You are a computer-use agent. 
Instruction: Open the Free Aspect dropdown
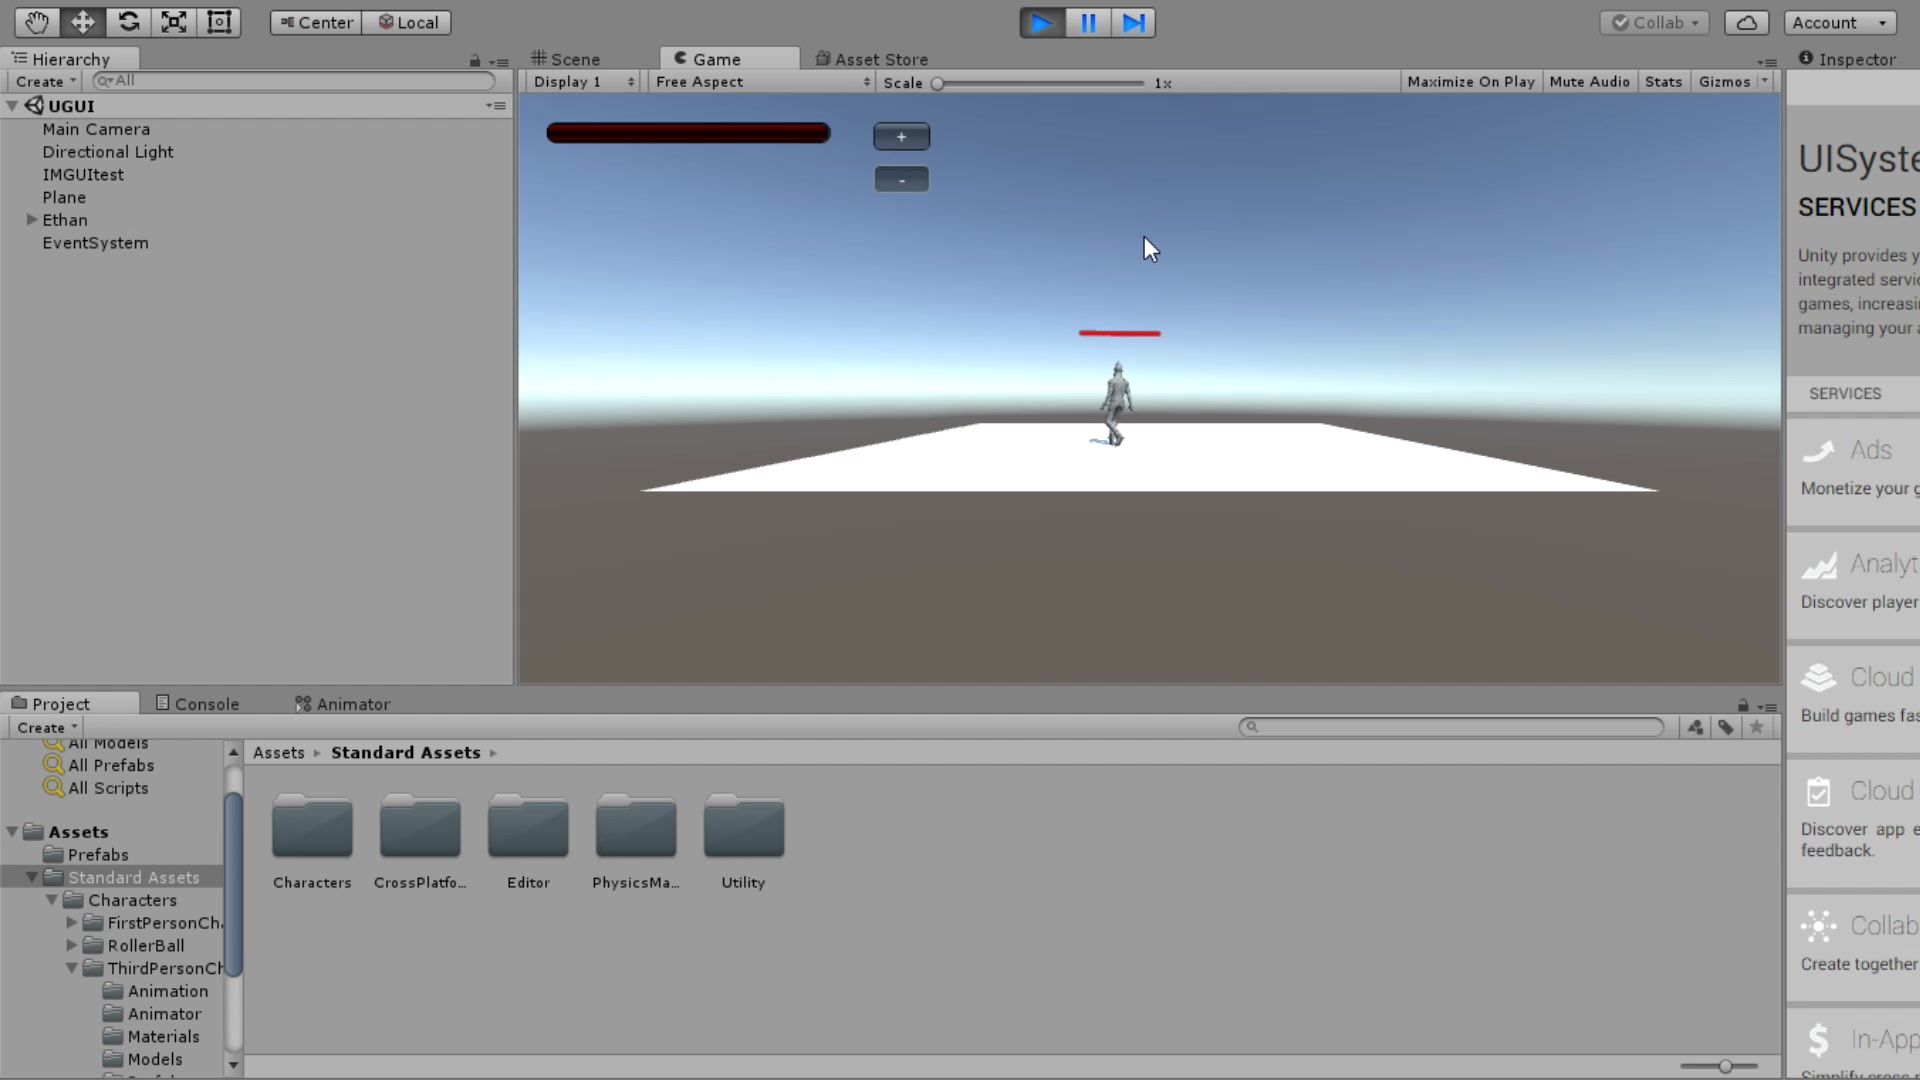[x=762, y=82]
